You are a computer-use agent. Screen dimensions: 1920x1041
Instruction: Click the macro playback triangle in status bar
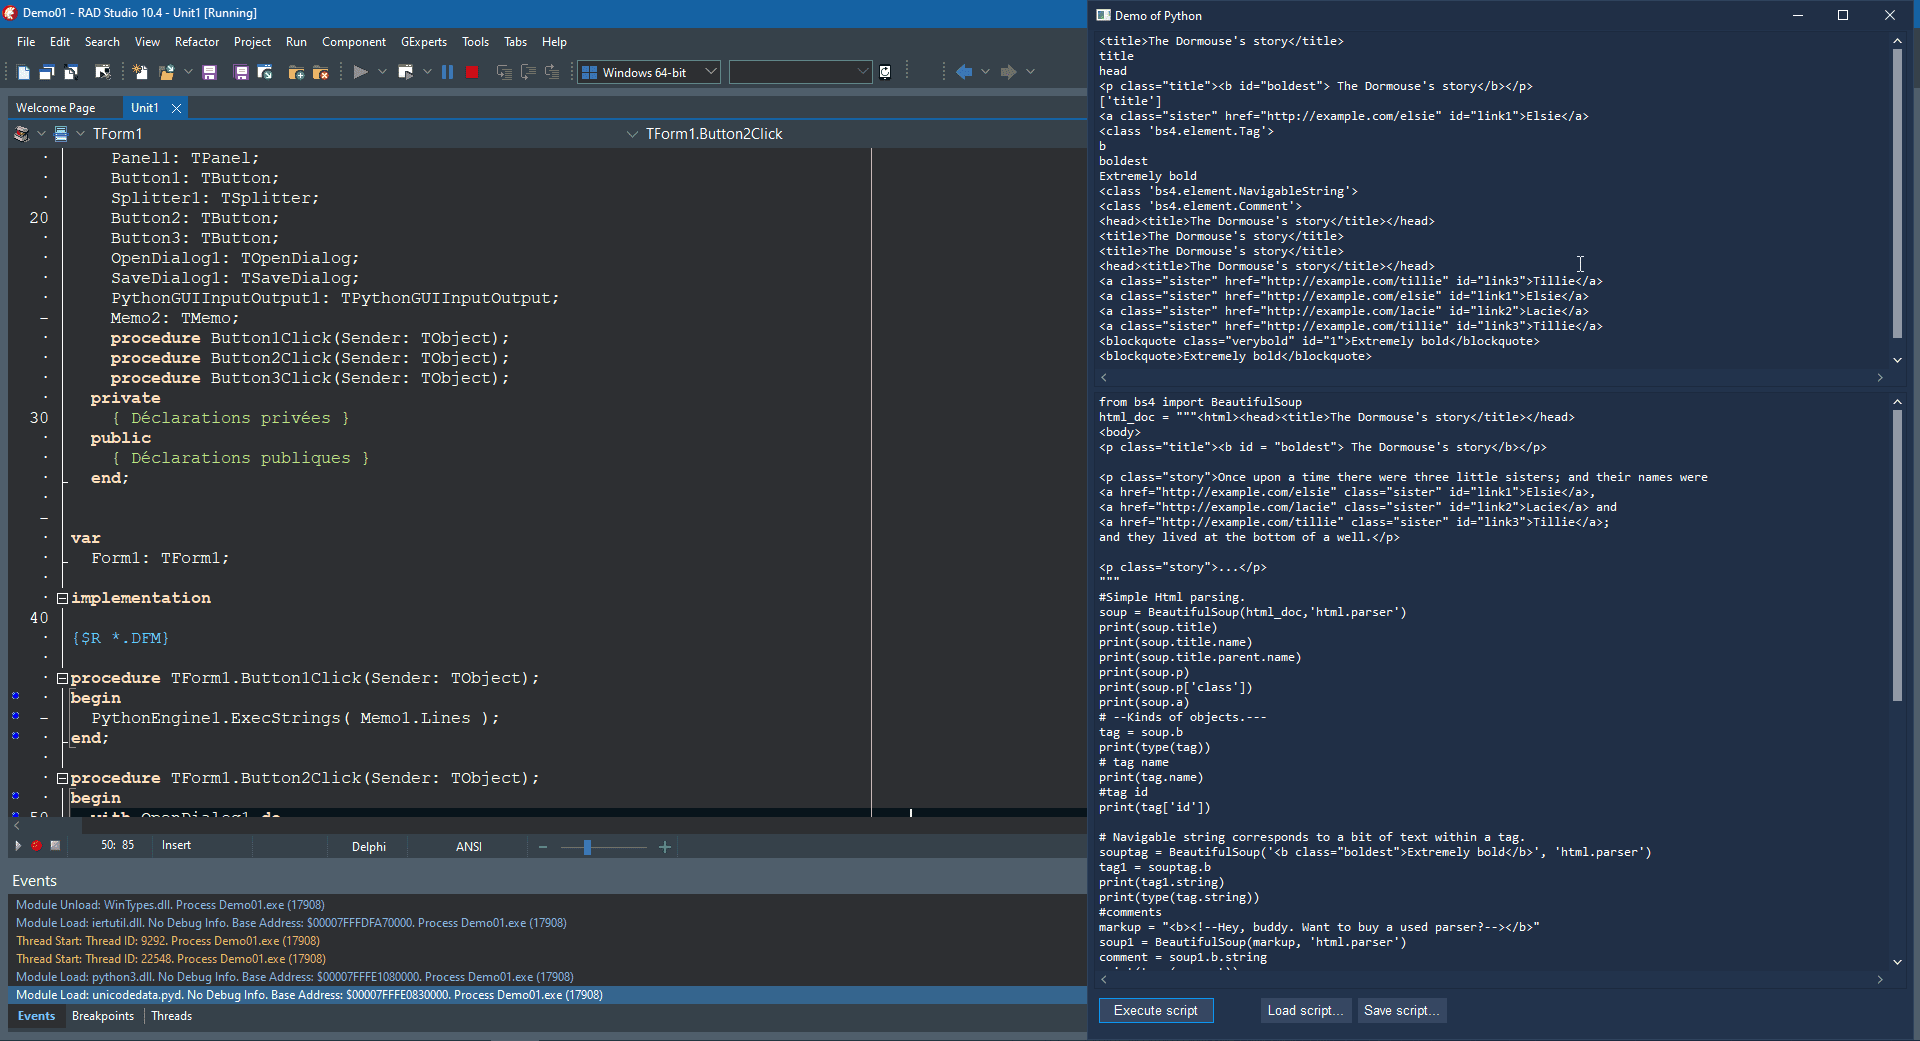pyautogui.click(x=18, y=846)
